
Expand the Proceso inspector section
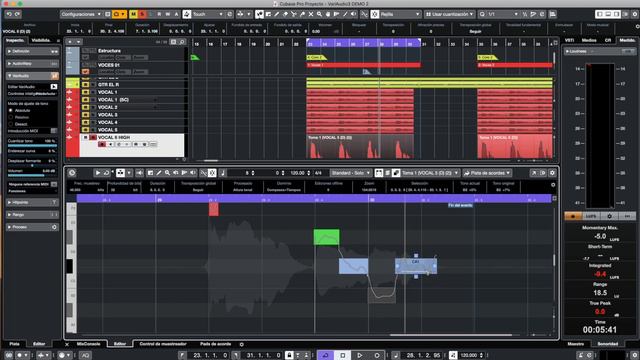pyautogui.click(x=32, y=227)
